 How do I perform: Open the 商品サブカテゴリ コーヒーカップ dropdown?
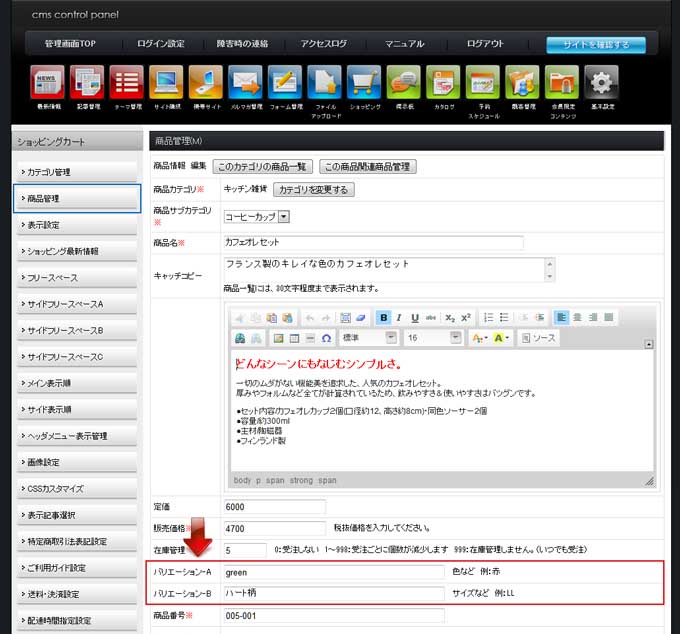pyautogui.click(x=284, y=215)
